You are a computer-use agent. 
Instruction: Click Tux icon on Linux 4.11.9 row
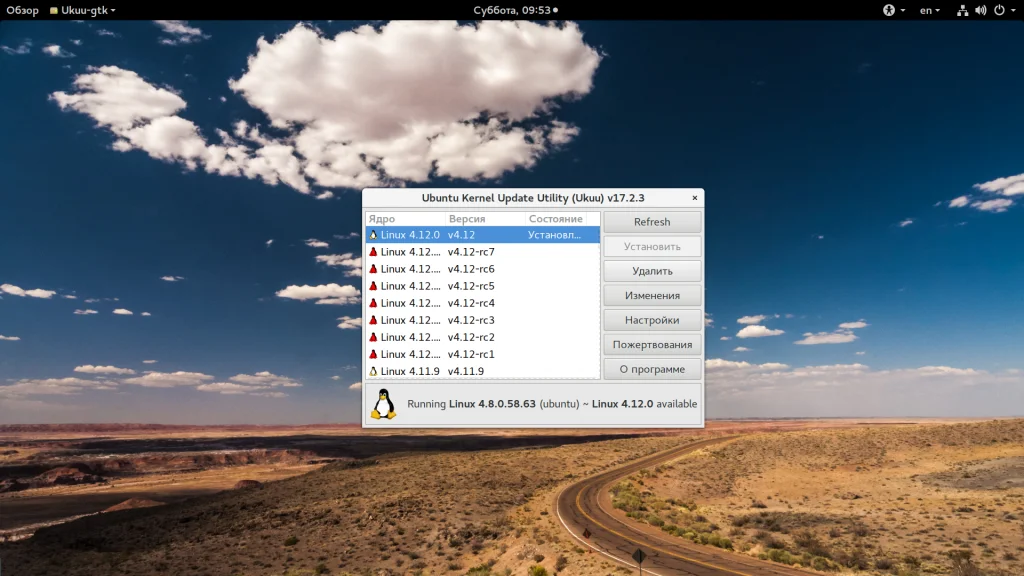(374, 370)
